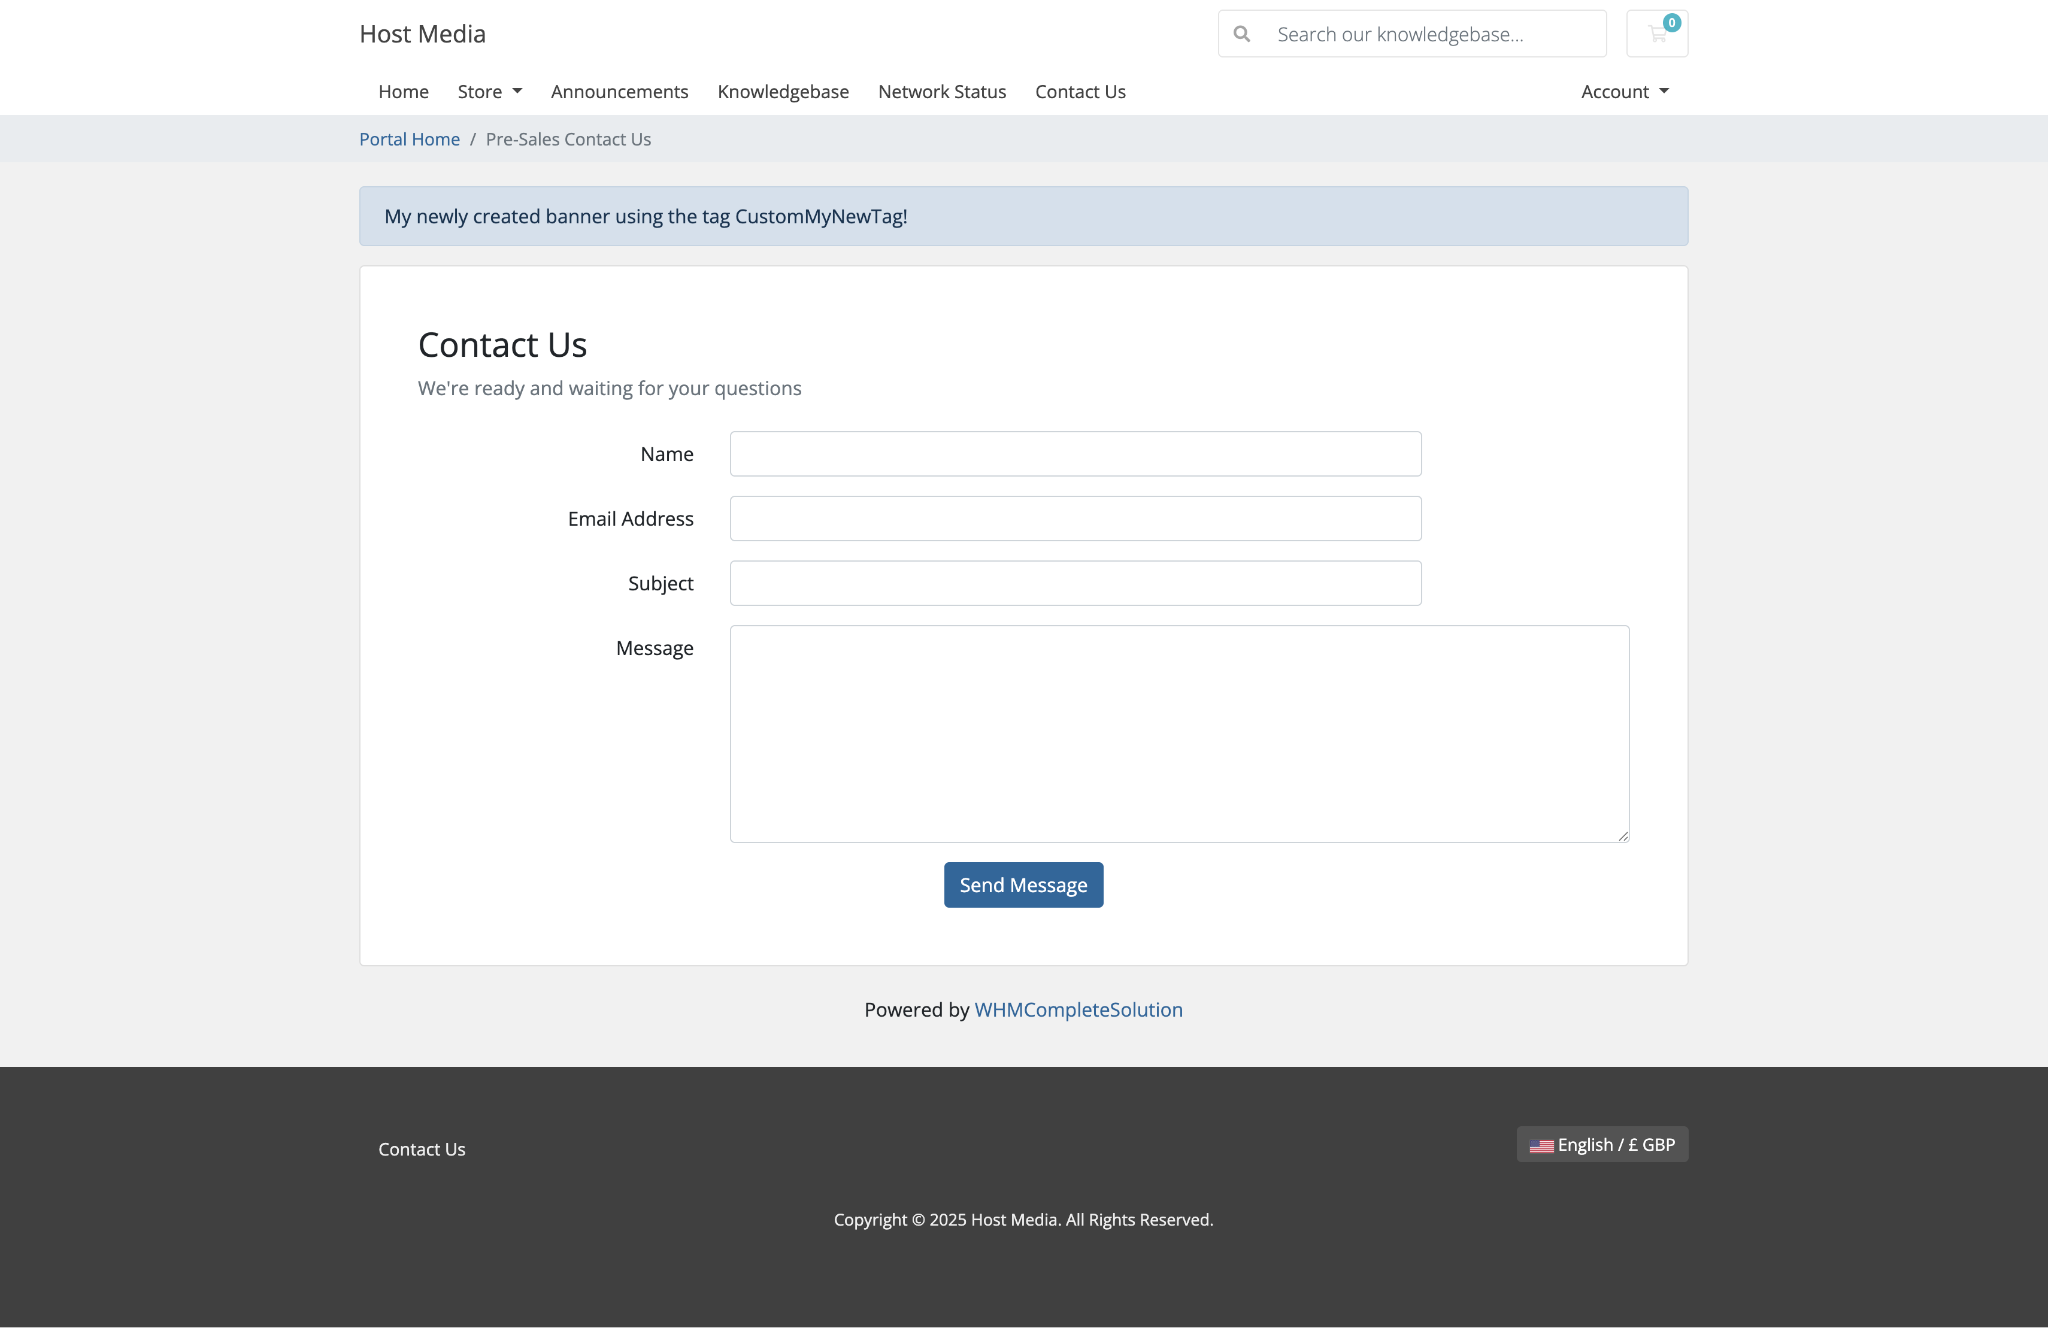Viewport: 2048px width, 1328px height.
Task: Click the US flag language icon
Action: coord(1541,1146)
